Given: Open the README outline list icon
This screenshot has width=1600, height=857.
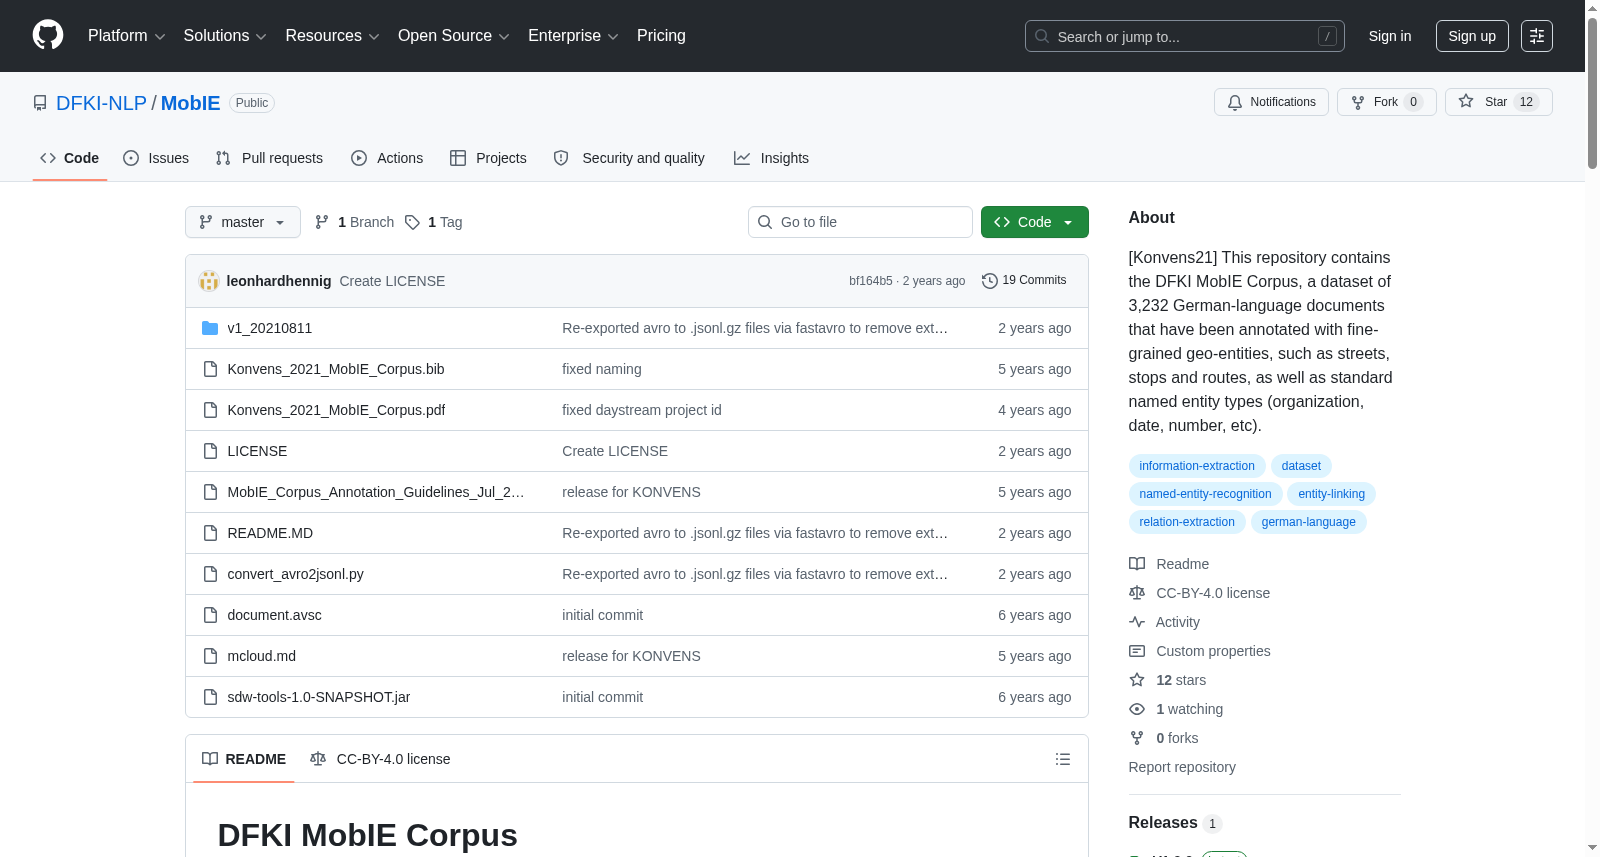Looking at the screenshot, I should point(1063,759).
